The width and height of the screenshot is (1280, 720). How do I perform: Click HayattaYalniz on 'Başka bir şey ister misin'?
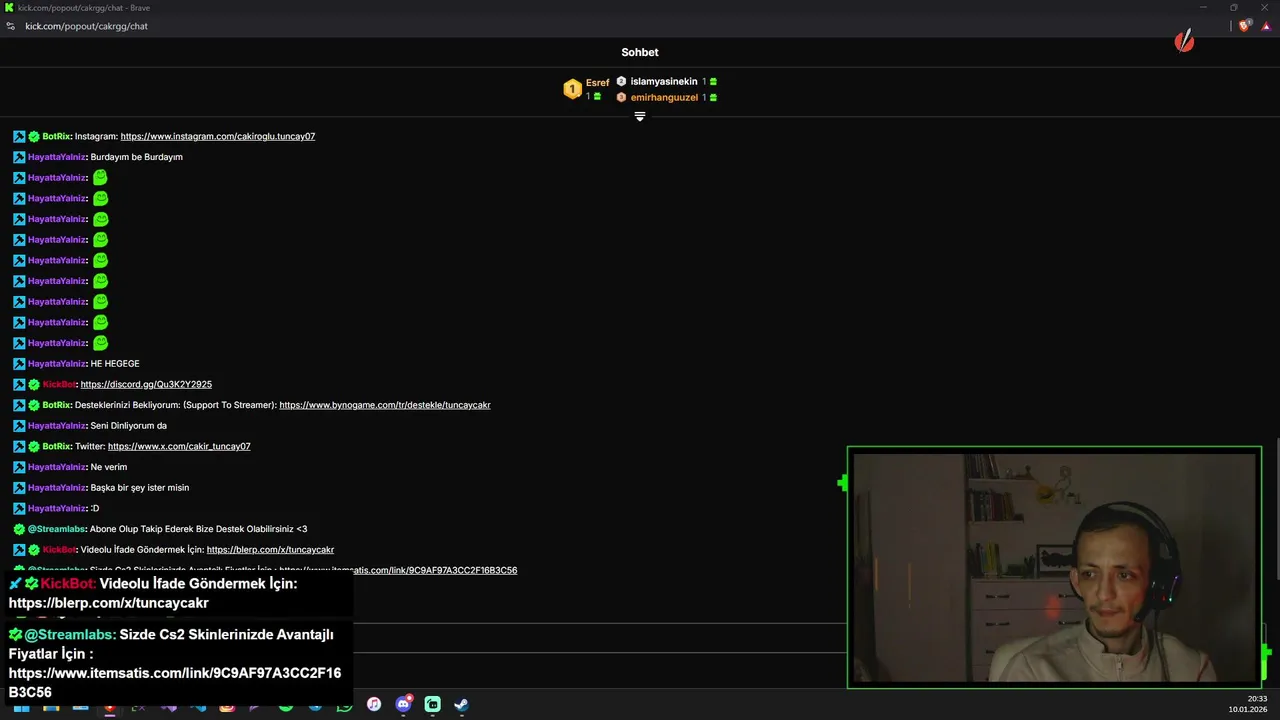(x=57, y=488)
